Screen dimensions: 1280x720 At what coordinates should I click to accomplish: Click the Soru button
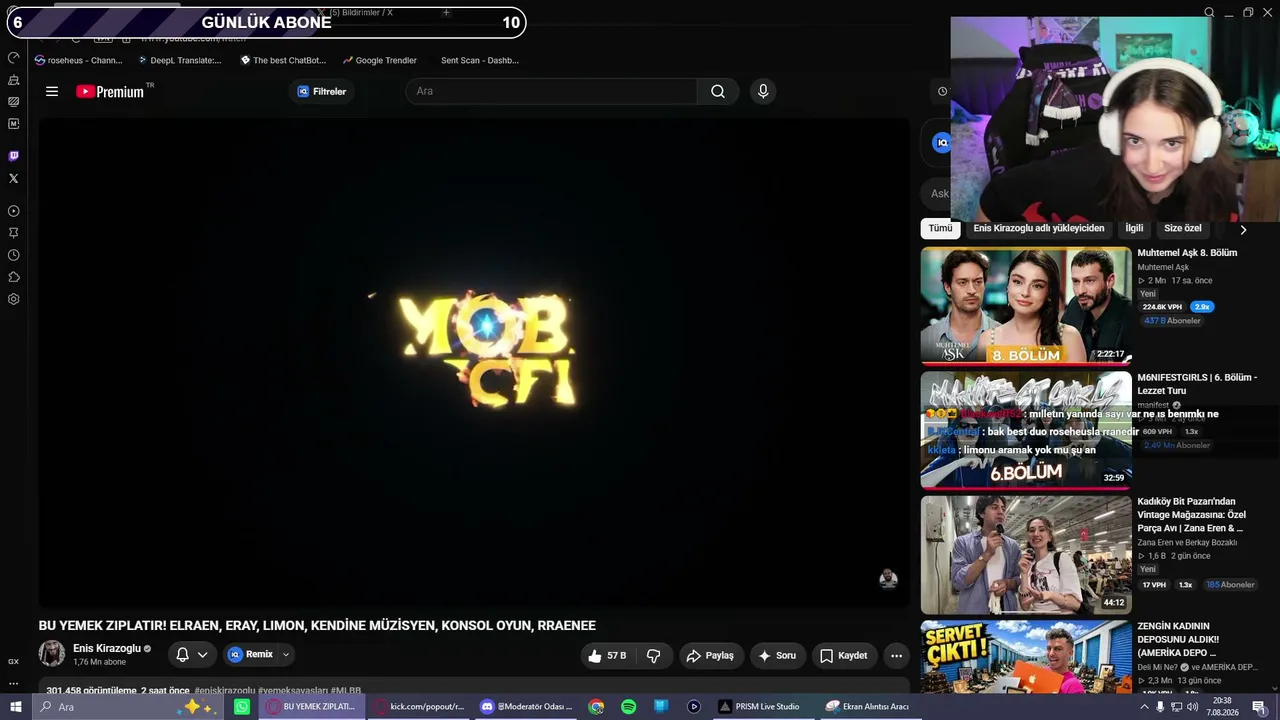tap(778, 656)
